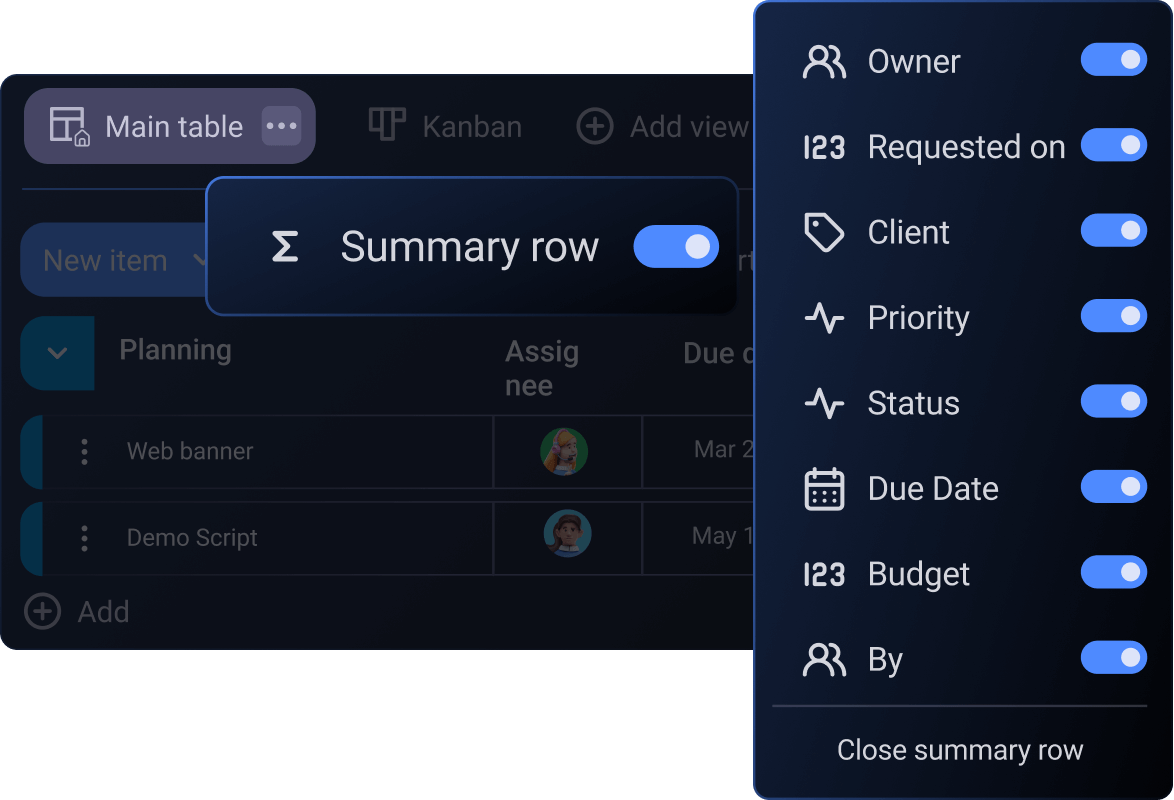Click Close summary row
The width and height of the screenshot is (1174, 800).
pyautogui.click(x=960, y=750)
